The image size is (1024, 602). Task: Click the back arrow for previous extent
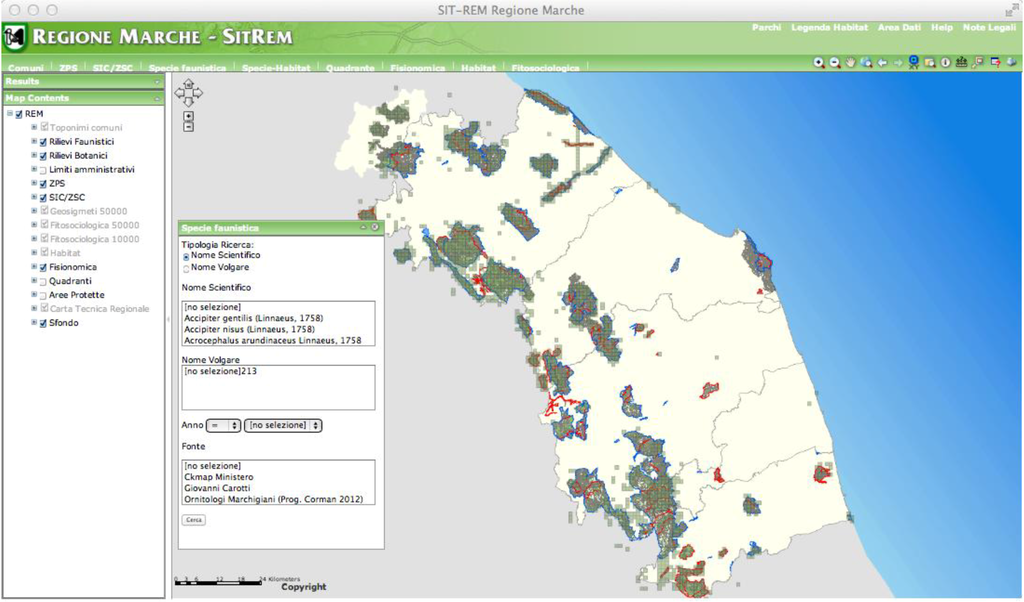[882, 62]
